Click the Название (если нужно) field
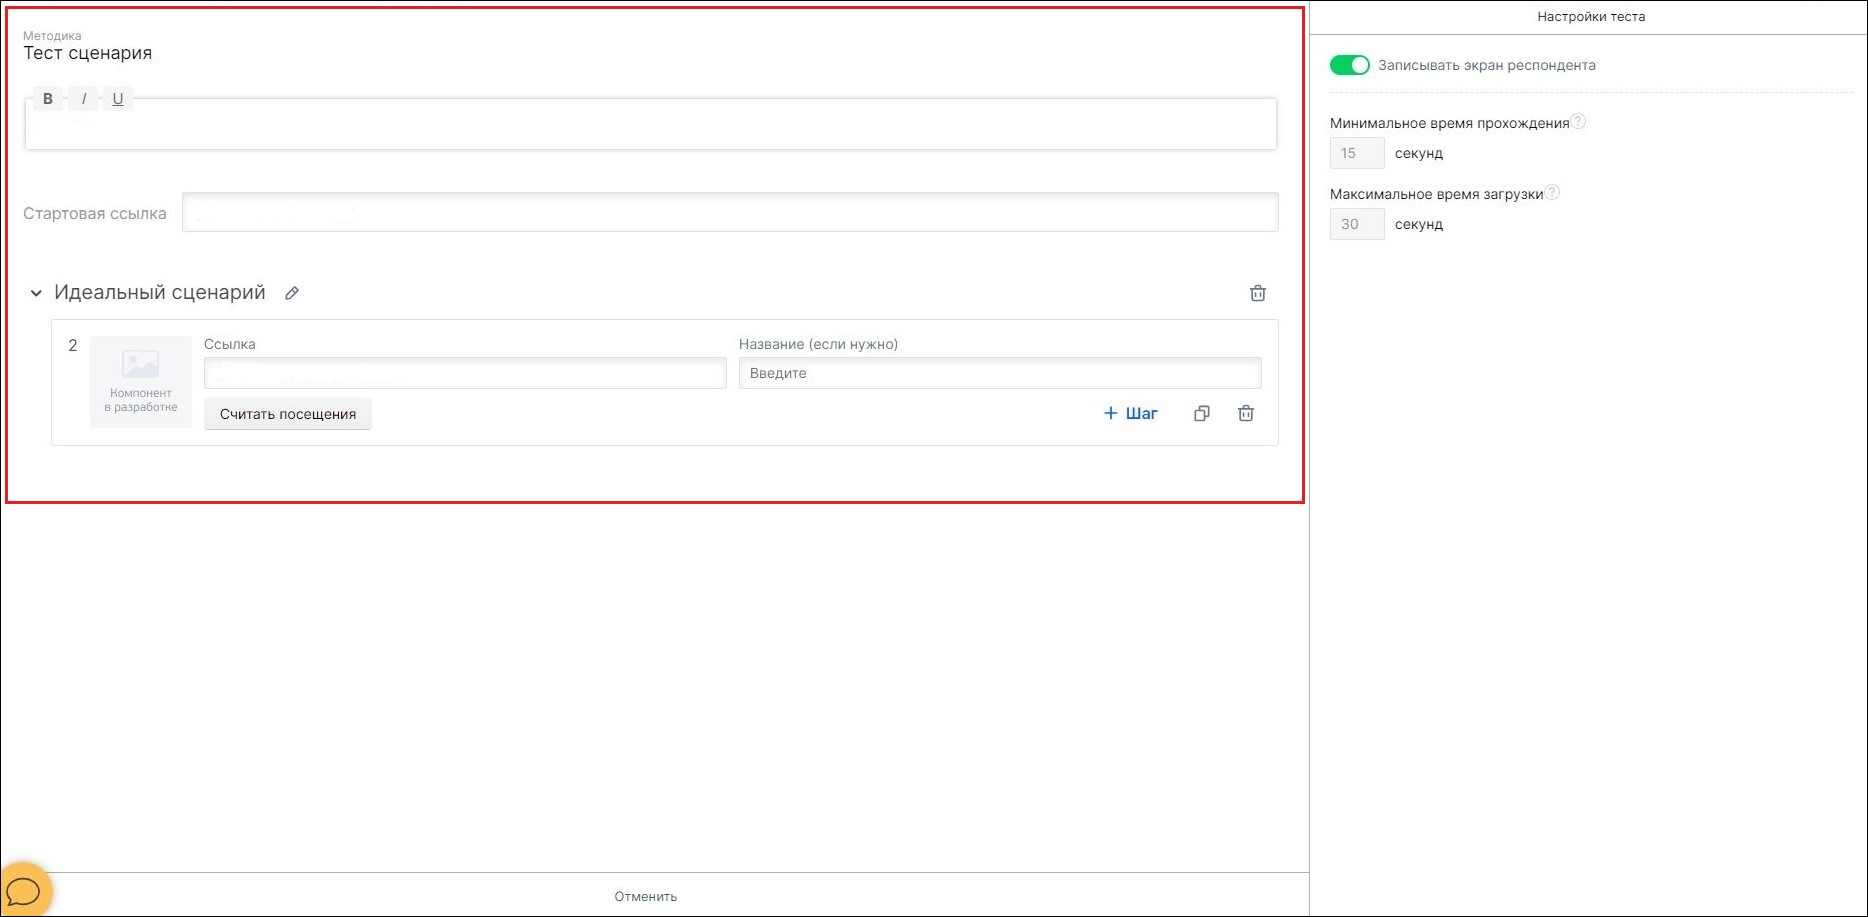 [1000, 373]
